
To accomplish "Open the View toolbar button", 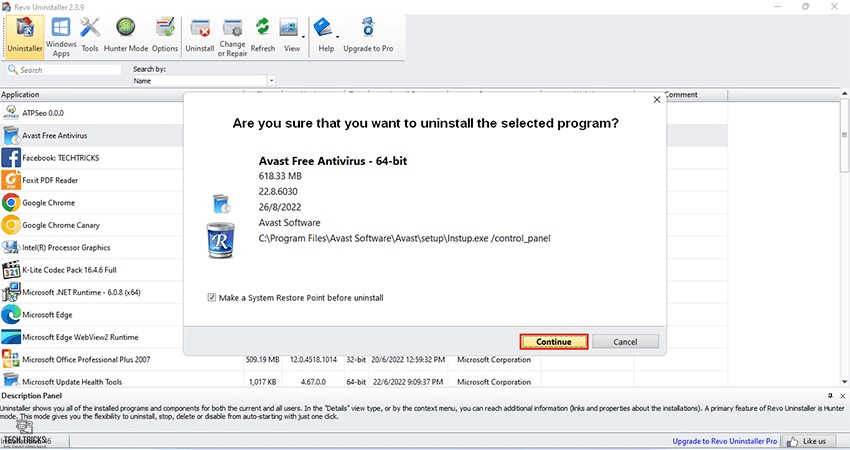I will [291, 36].
